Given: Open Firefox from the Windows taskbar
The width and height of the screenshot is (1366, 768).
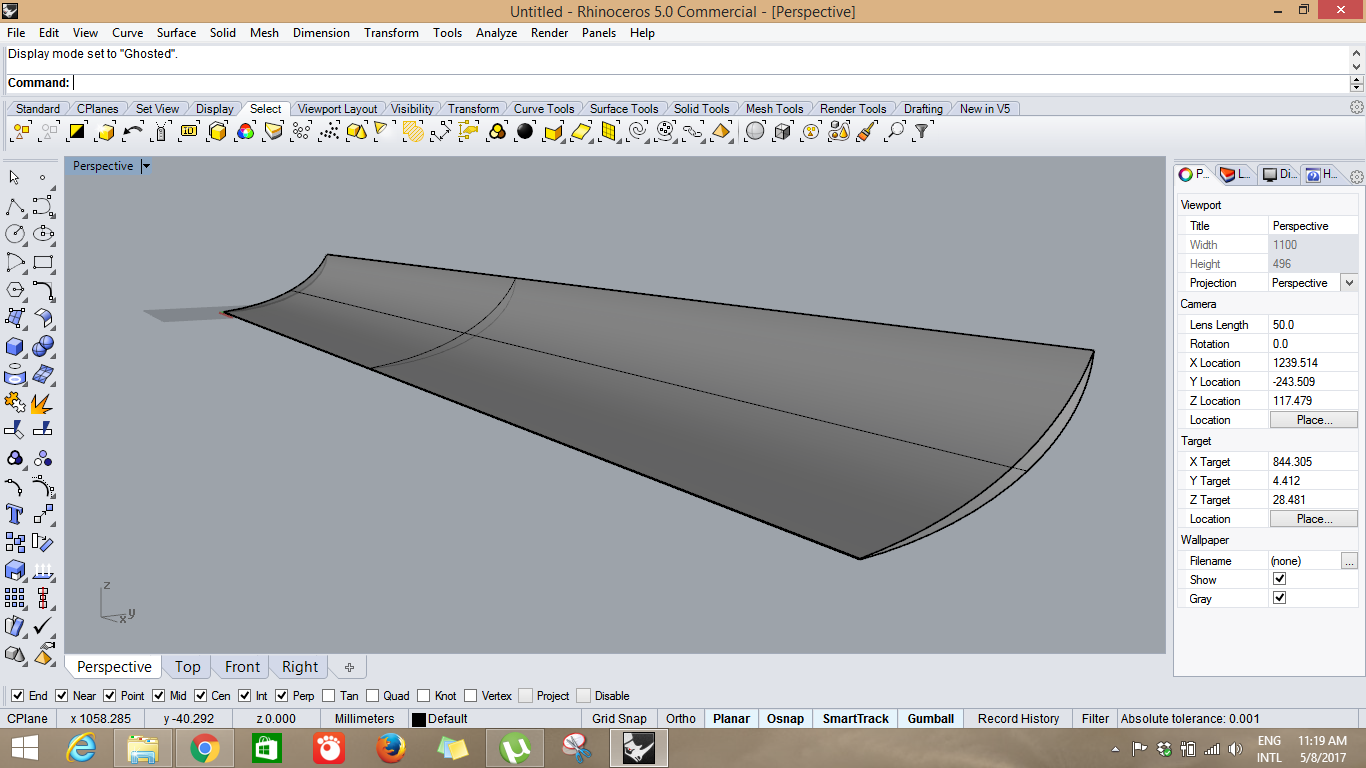Looking at the screenshot, I should [x=391, y=748].
